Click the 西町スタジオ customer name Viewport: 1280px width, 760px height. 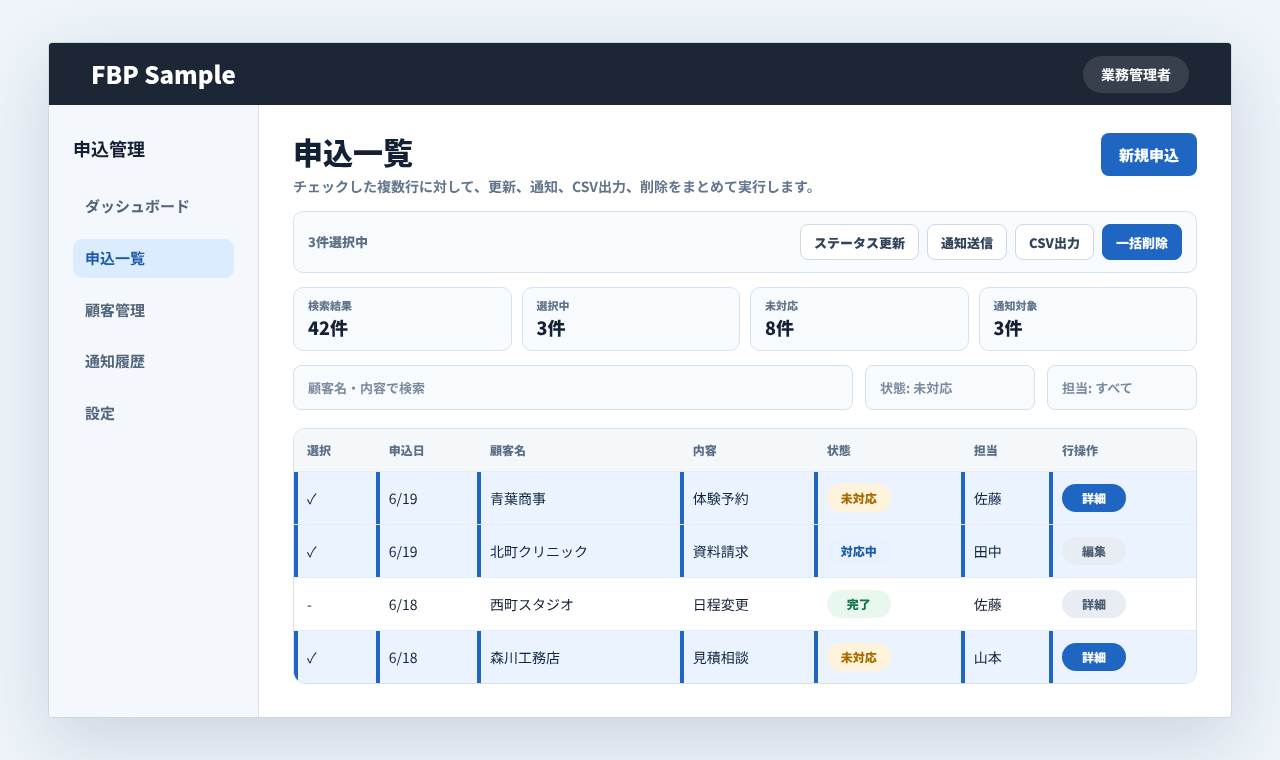tap(532, 604)
